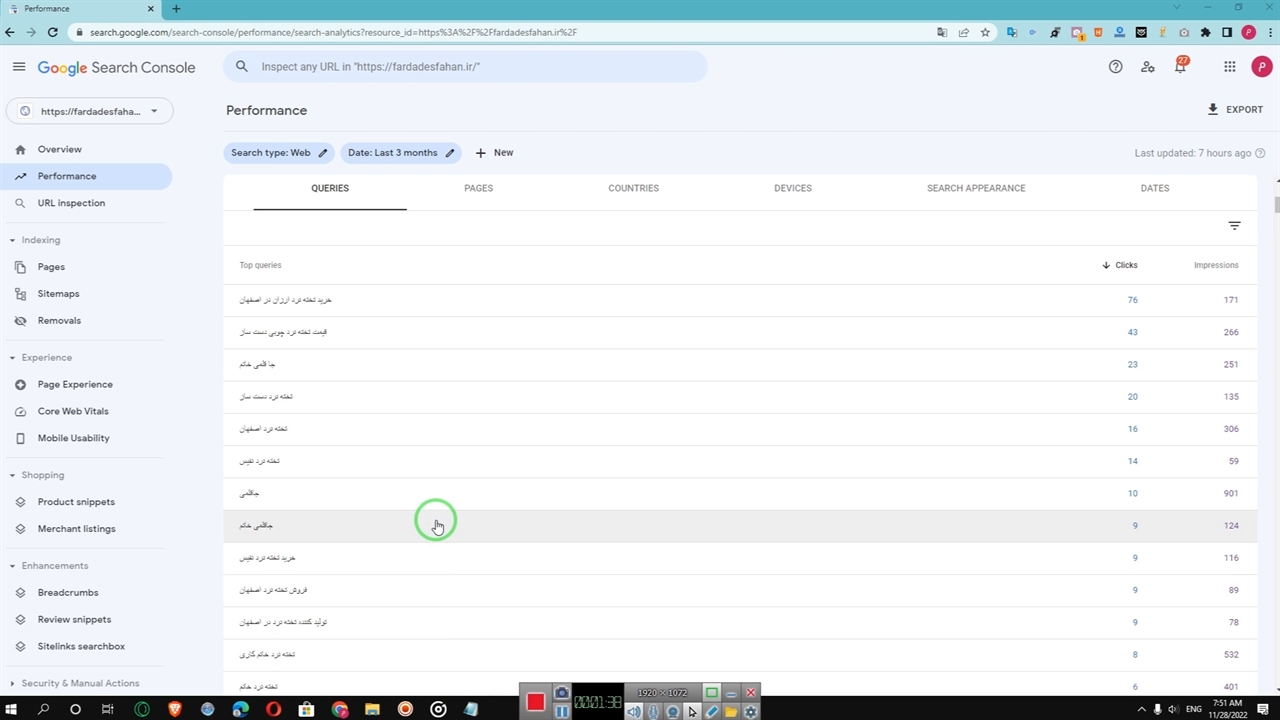The width and height of the screenshot is (1280, 720).
Task: Click the Inspect any URL search field
Action: (470, 67)
